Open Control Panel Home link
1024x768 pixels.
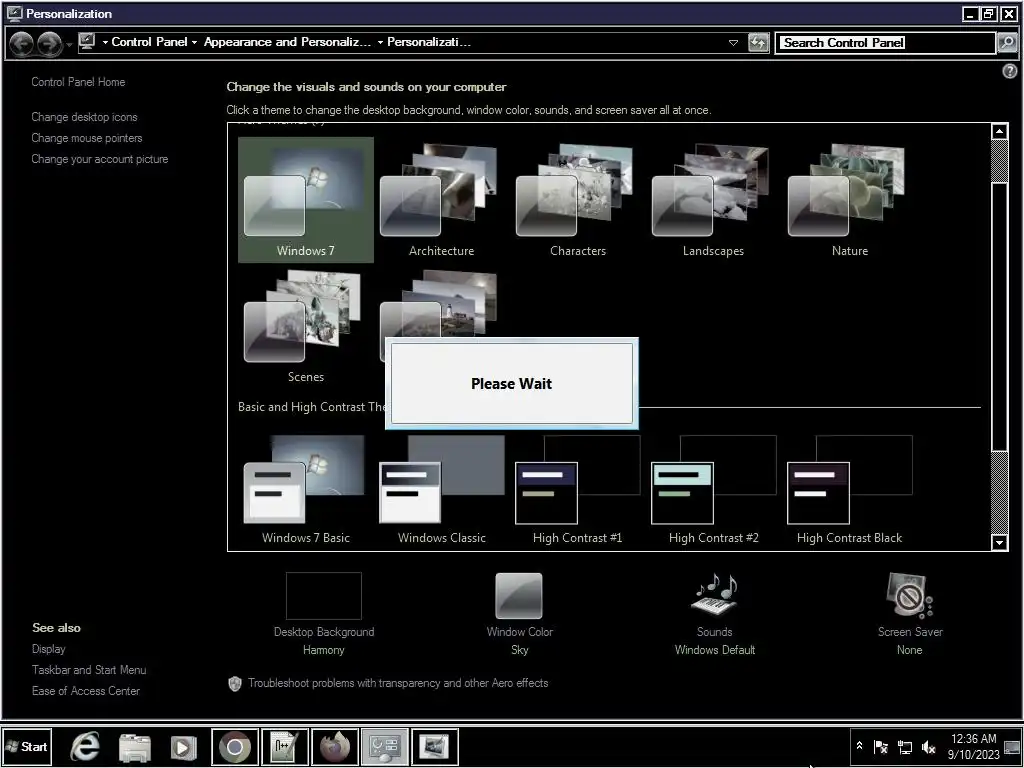click(78, 82)
